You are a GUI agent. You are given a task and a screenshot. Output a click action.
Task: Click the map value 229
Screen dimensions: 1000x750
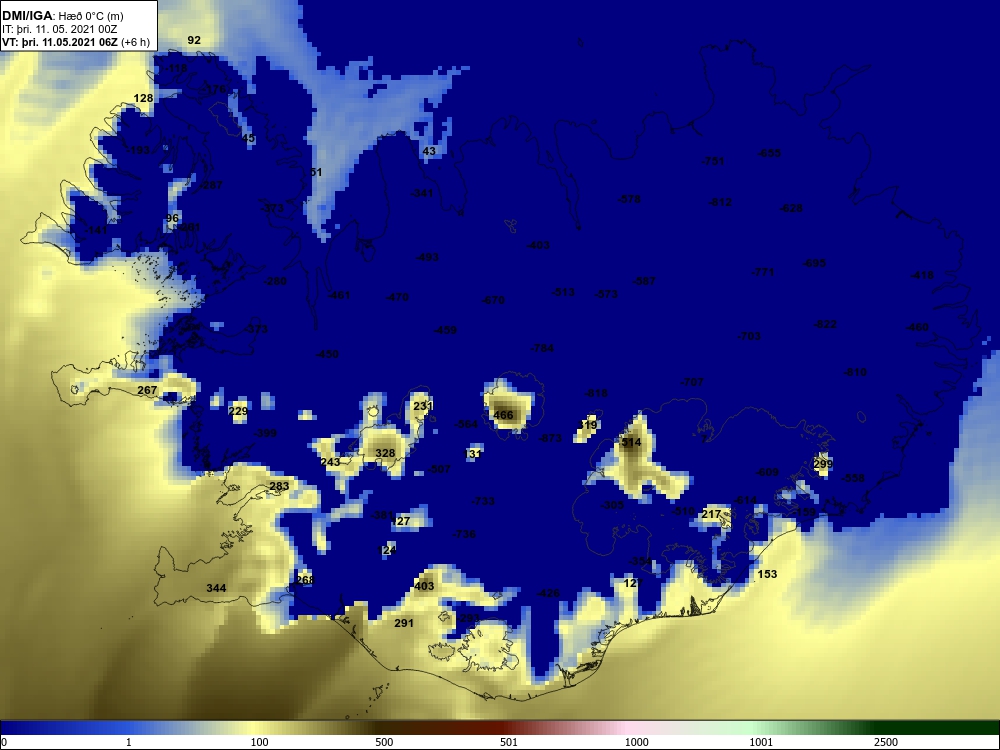click(x=238, y=411)
